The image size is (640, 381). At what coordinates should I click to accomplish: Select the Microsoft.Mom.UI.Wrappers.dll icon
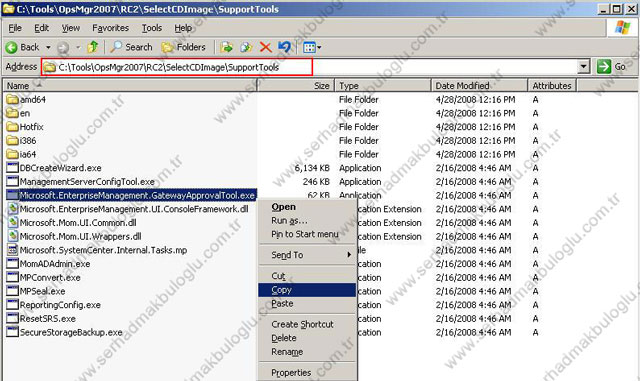[x=13, y=236]
